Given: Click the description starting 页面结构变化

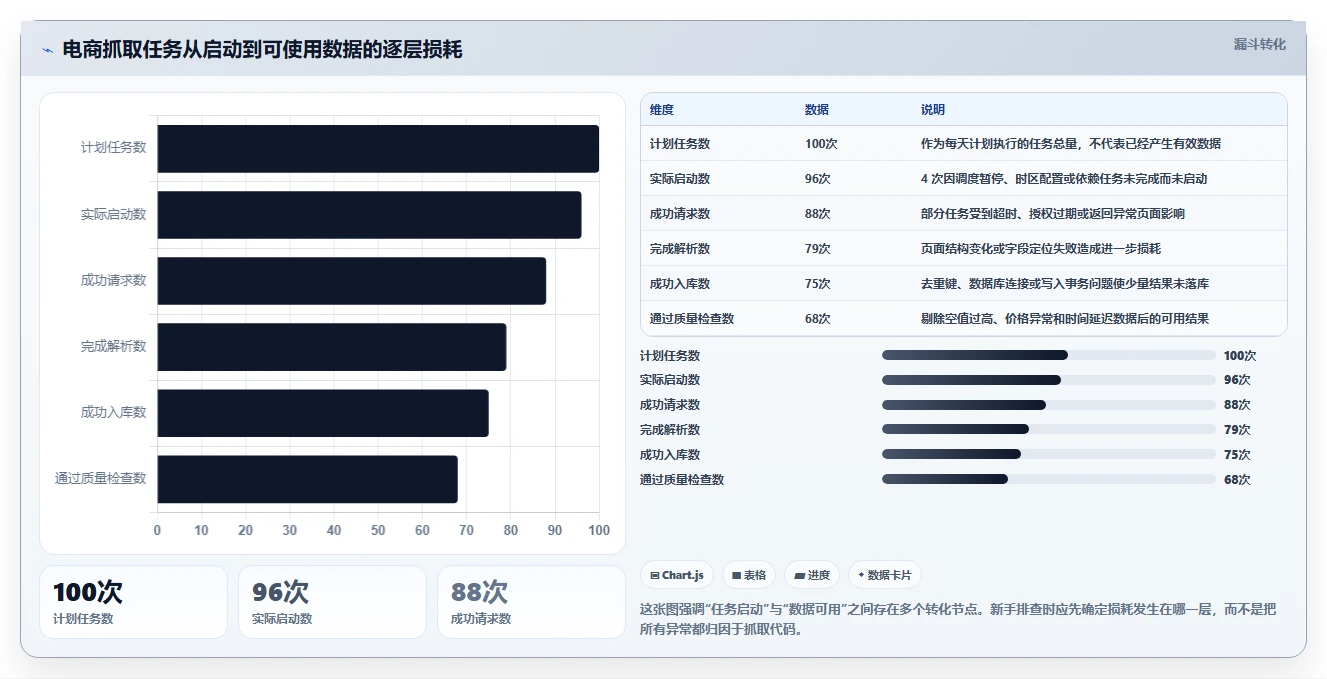Looking at the screenshot, I should (1041, 249).
